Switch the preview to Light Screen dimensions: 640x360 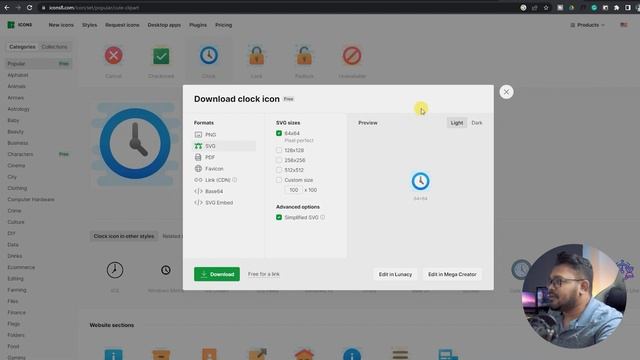pyautogui.click(x=457, y=123)
